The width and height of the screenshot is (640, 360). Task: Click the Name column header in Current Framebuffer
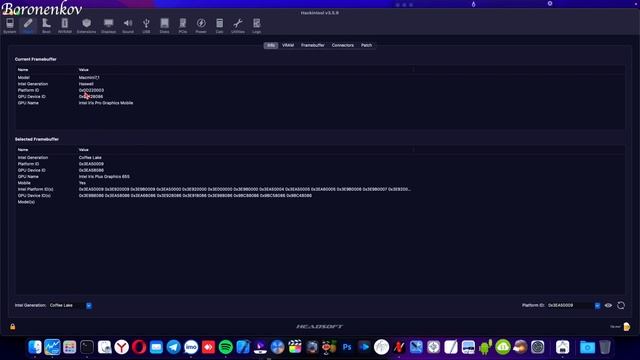coord(23,70)
